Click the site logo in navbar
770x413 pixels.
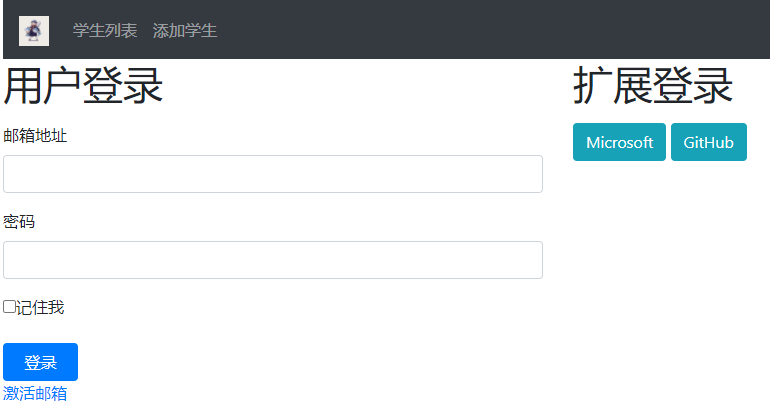(34, 31)
